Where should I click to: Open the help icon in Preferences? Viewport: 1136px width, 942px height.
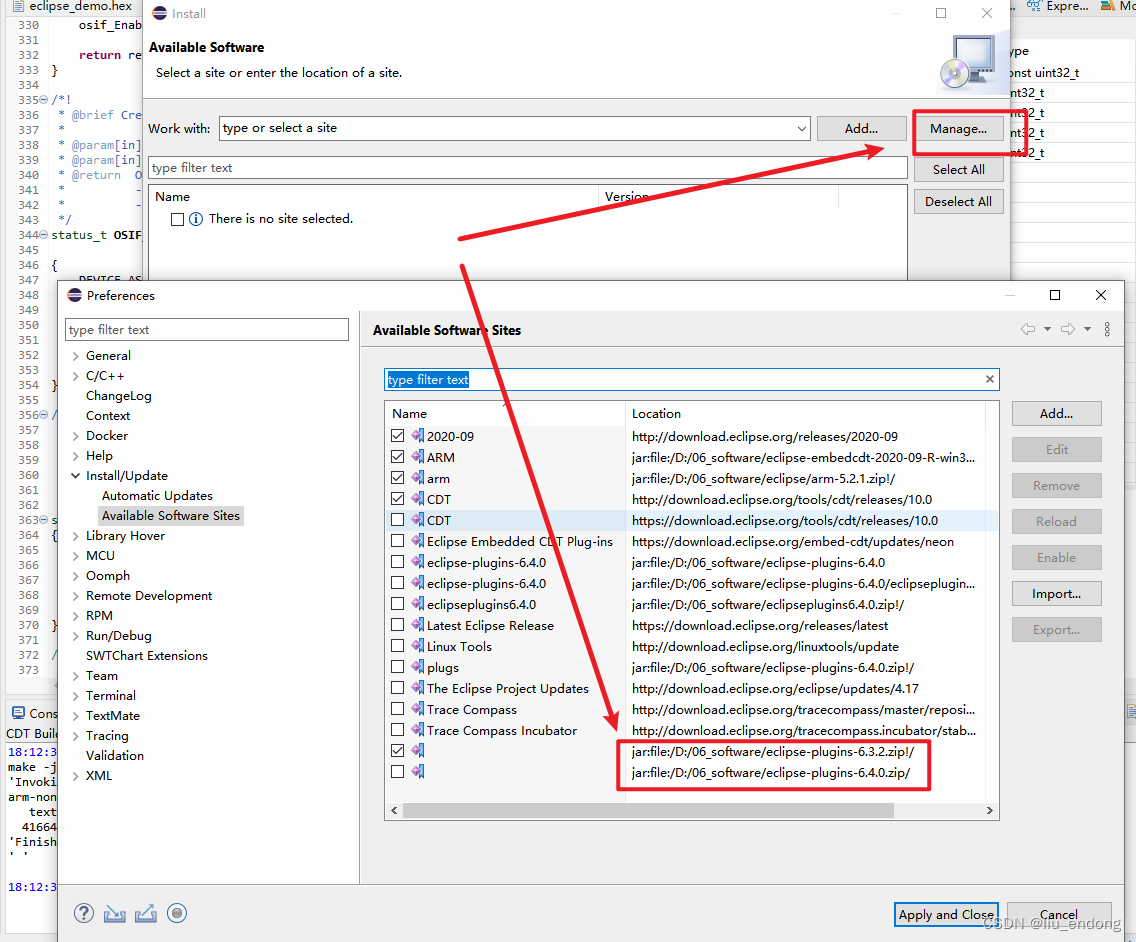[x=84, y=913]
